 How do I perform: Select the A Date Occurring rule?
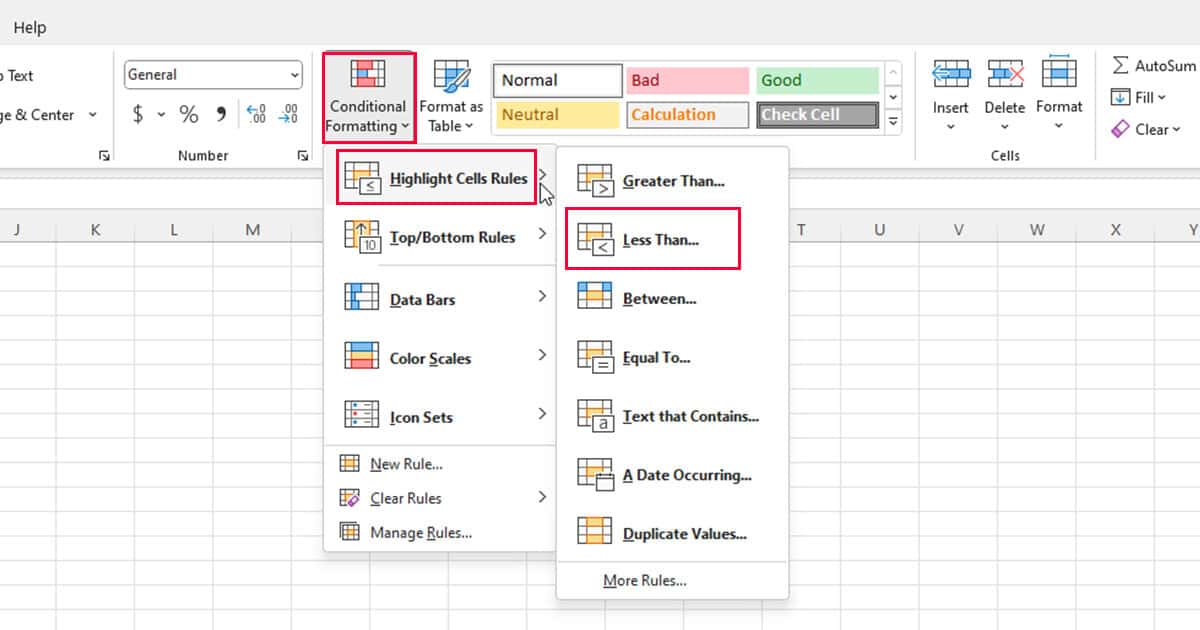[x=672, y=475]
